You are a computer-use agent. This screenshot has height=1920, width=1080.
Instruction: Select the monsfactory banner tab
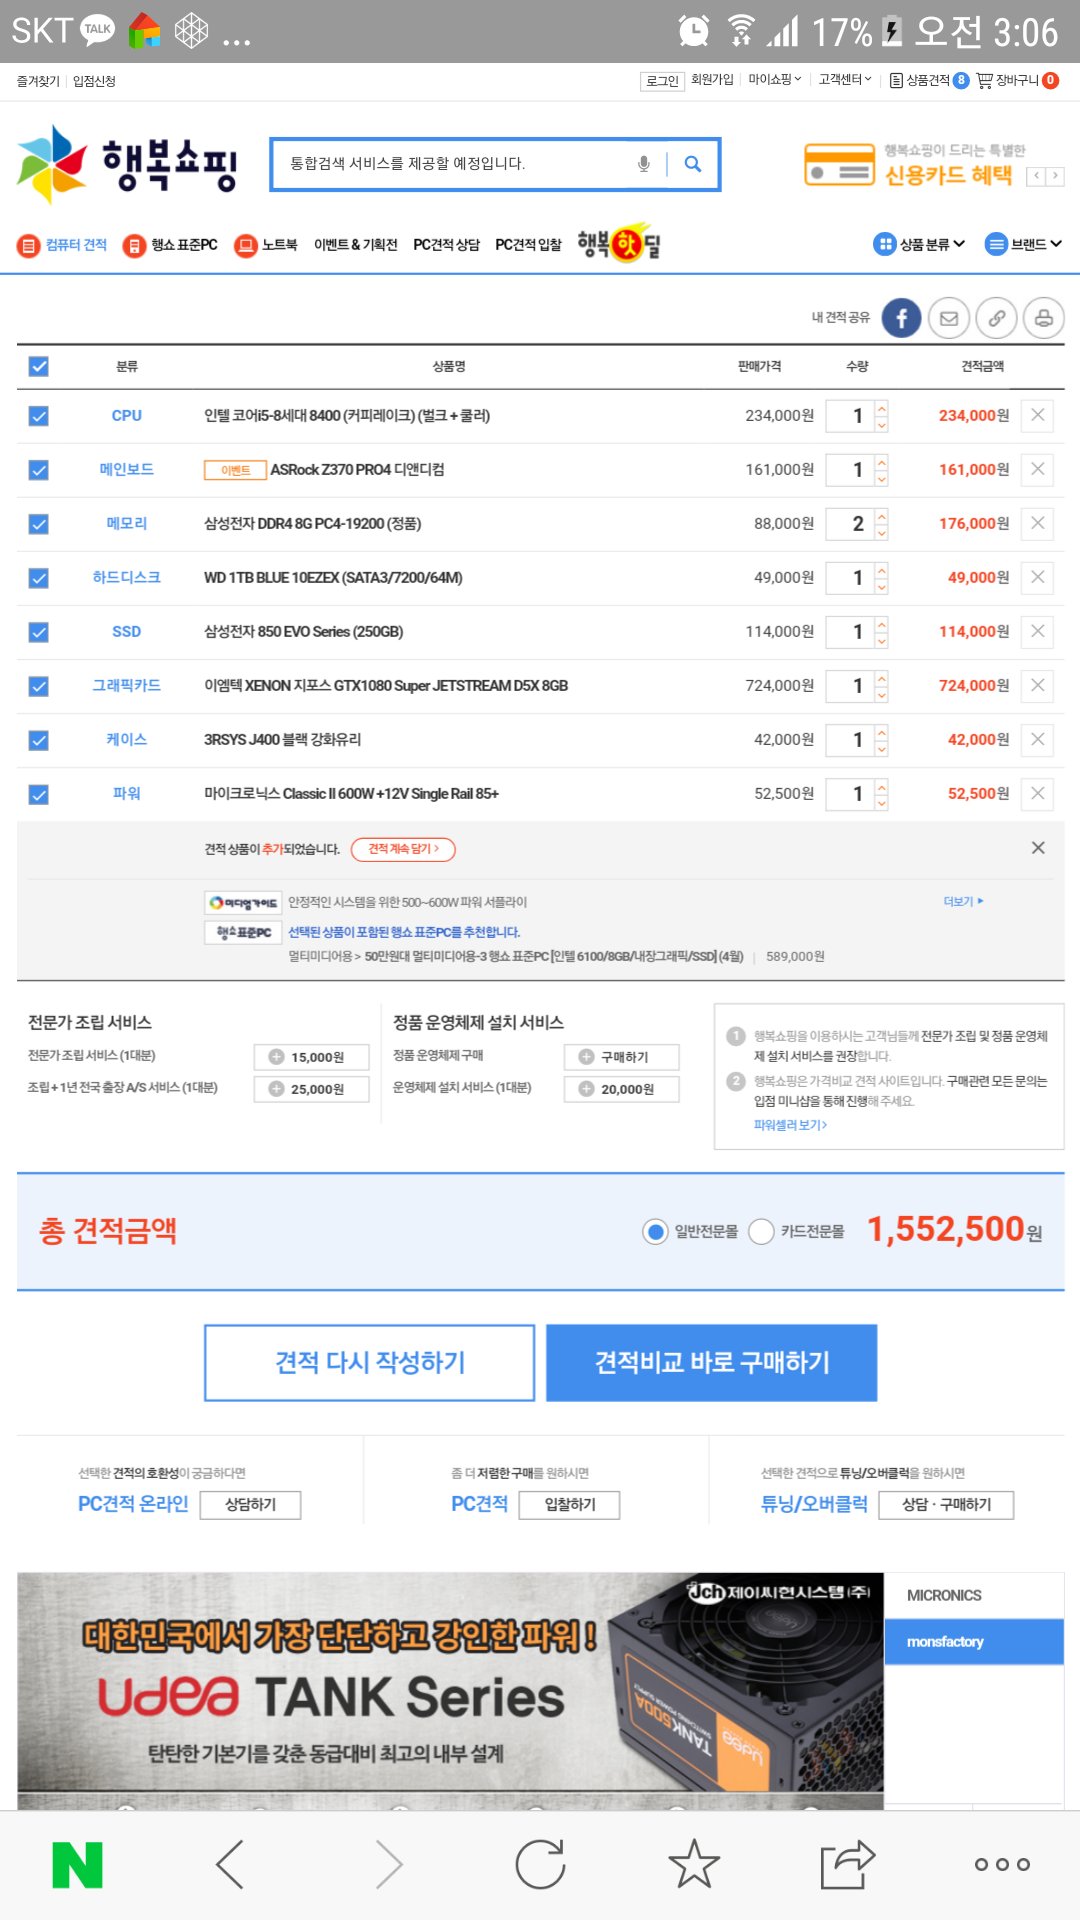tap(974, 1642)
